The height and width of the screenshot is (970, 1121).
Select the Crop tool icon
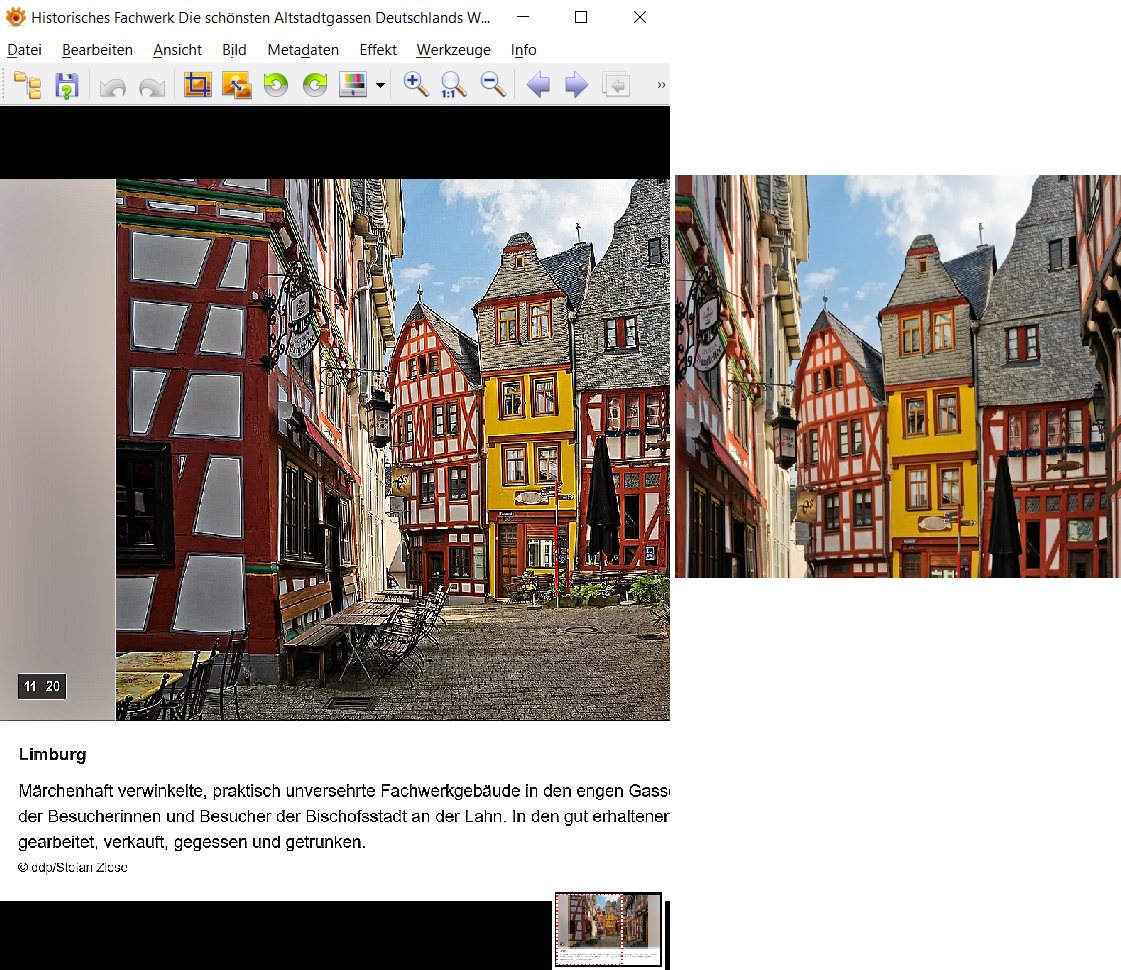pos(198,86)
